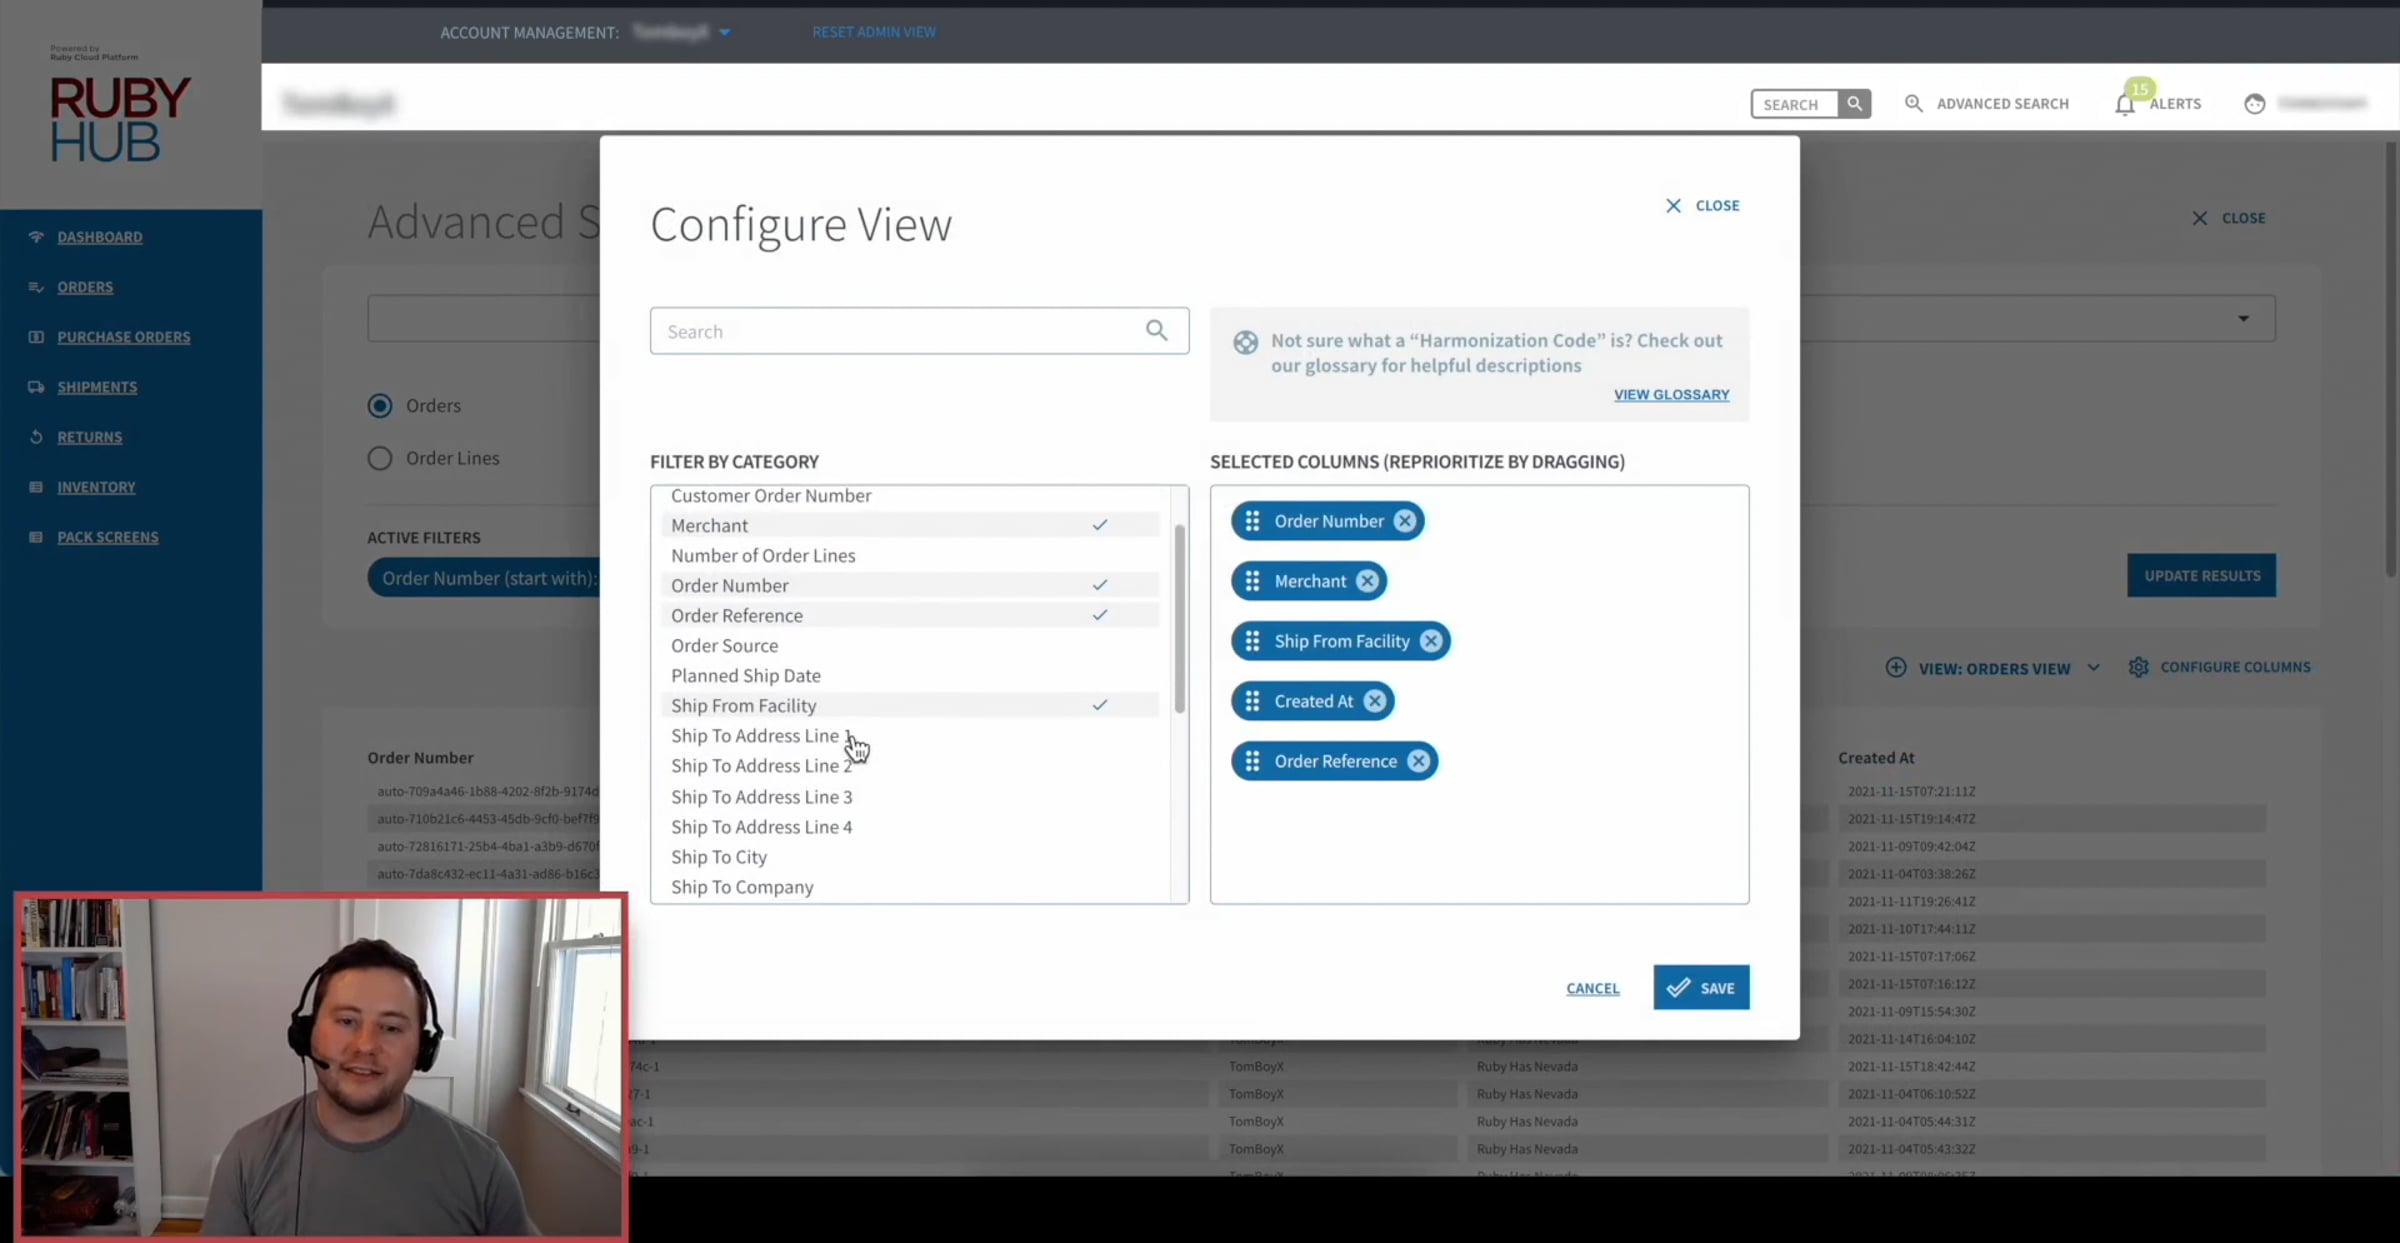Click Configure Columns link on Advanced Search
This screenshot has width=2400, height=1243.
tap(2235, 667)
